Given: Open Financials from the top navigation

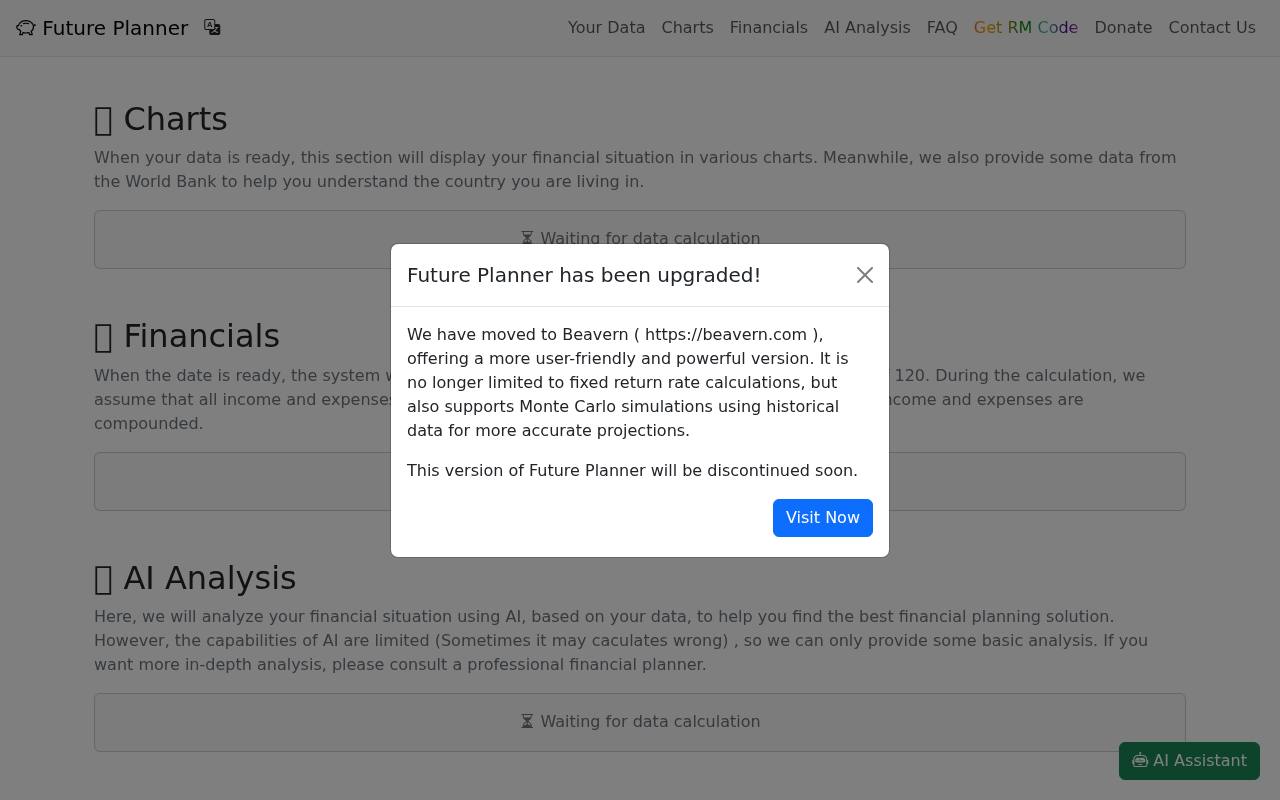Looking at the screenshot, I should [x=769, y=28].
